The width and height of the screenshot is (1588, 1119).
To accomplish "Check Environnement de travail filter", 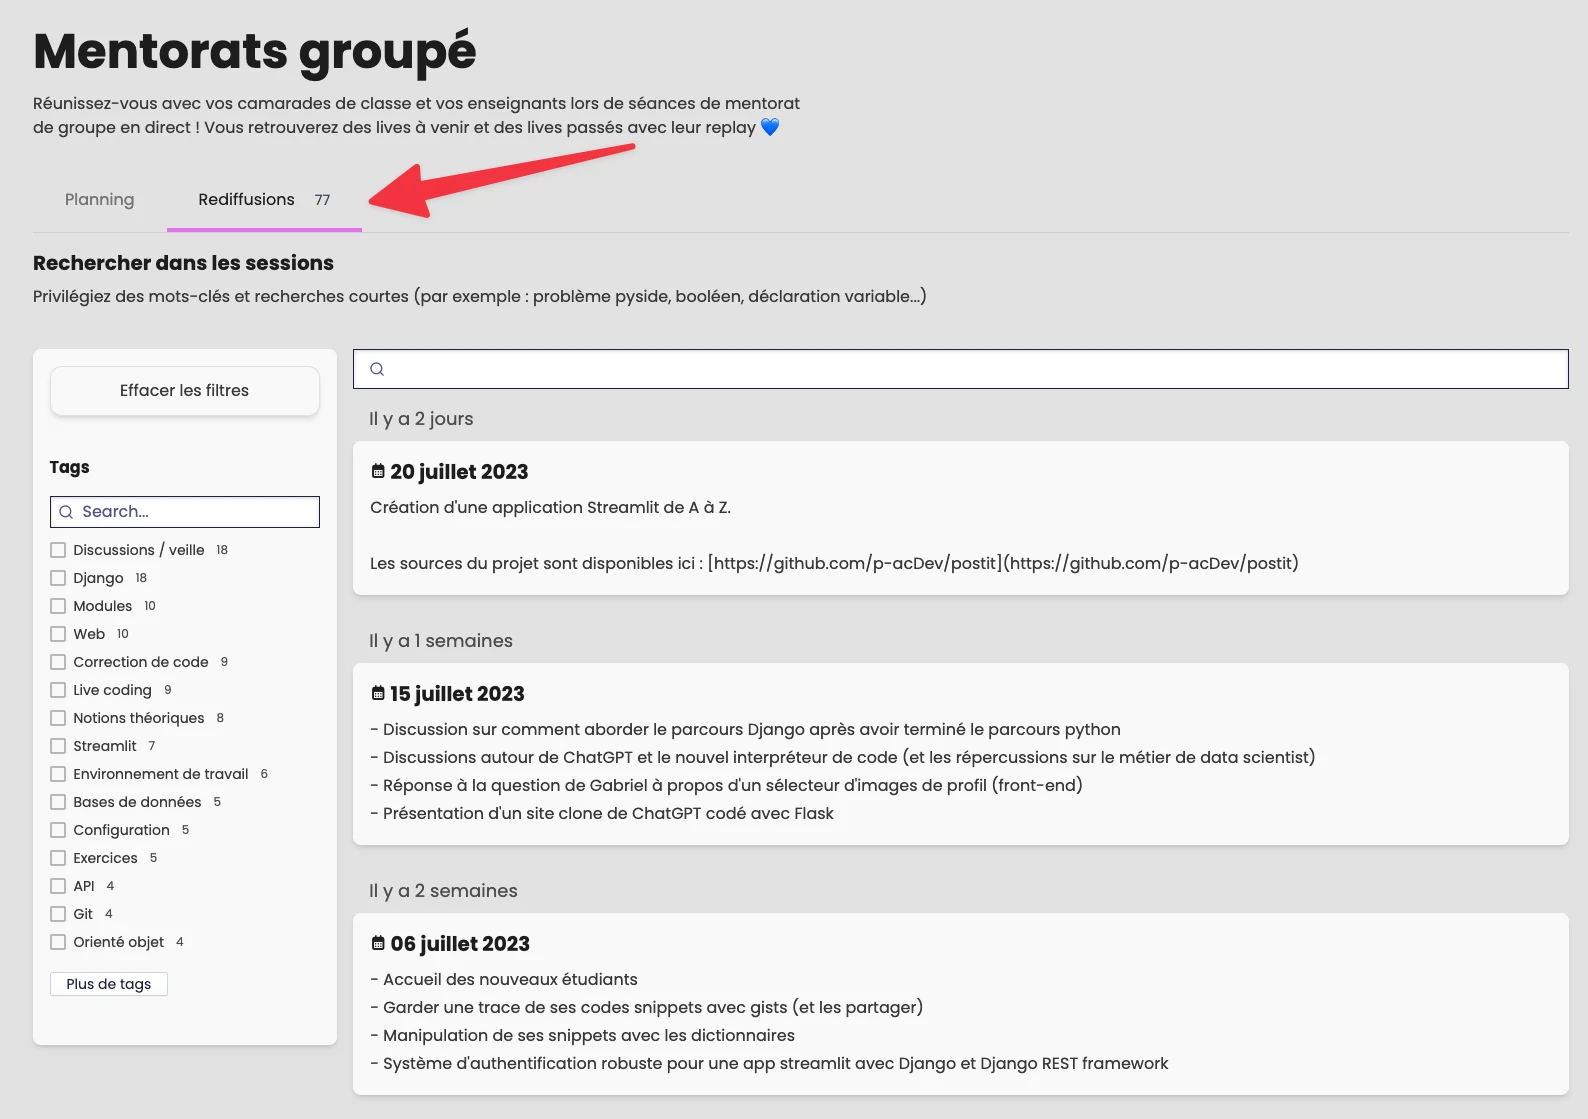I will click(x=58, y=774).
